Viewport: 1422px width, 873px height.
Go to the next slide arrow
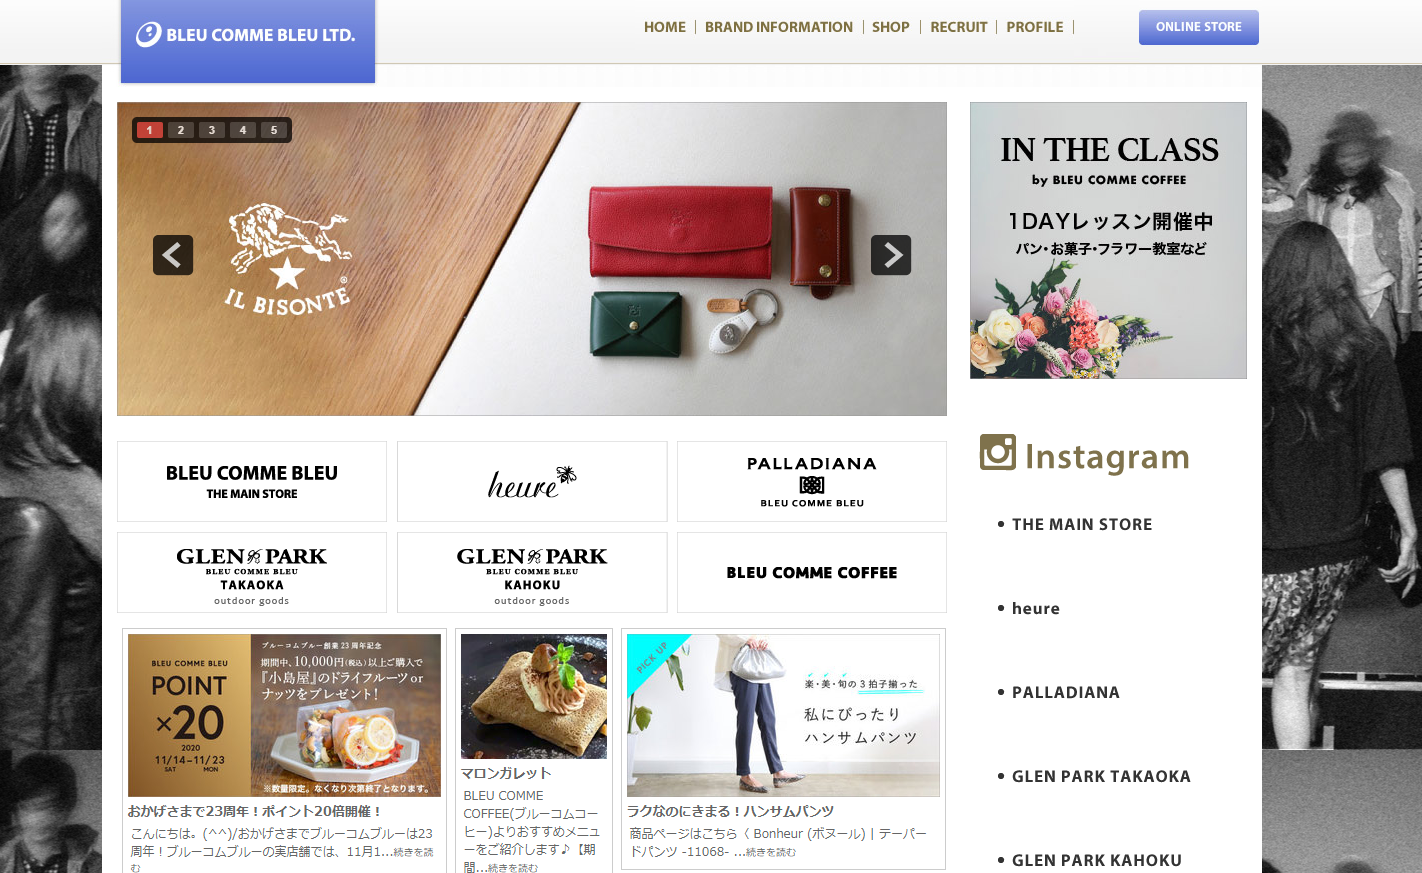[x=891, y=255]
